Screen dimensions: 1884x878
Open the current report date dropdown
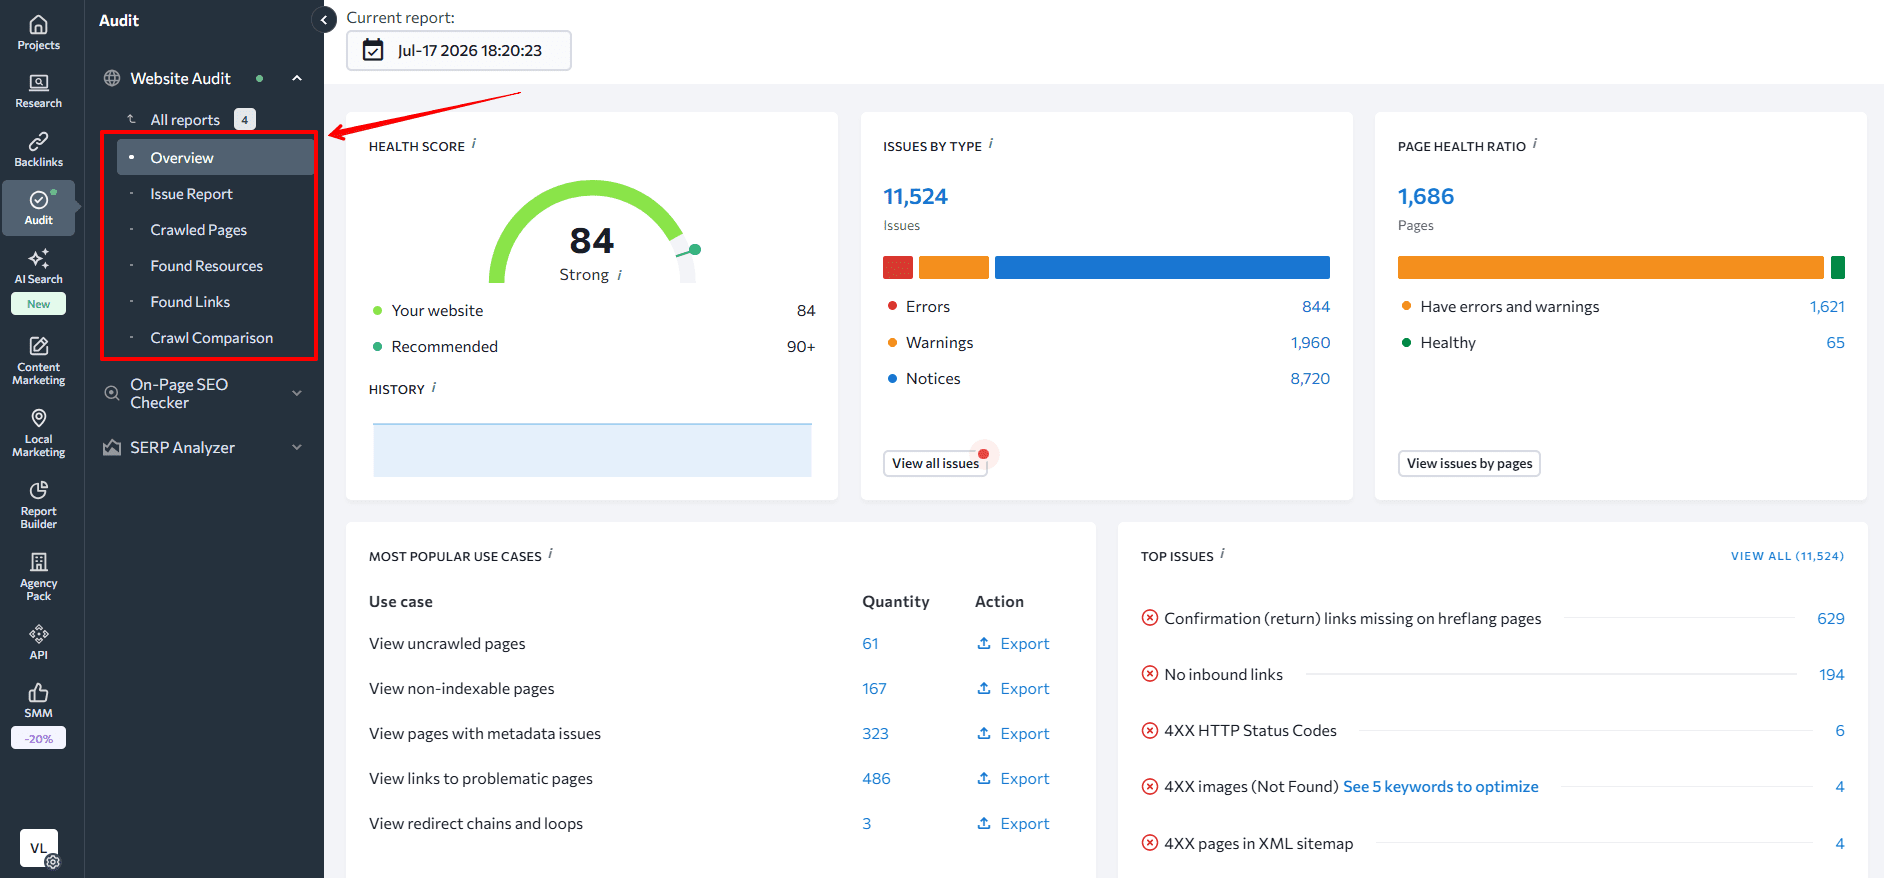click(x=459, y=50)
